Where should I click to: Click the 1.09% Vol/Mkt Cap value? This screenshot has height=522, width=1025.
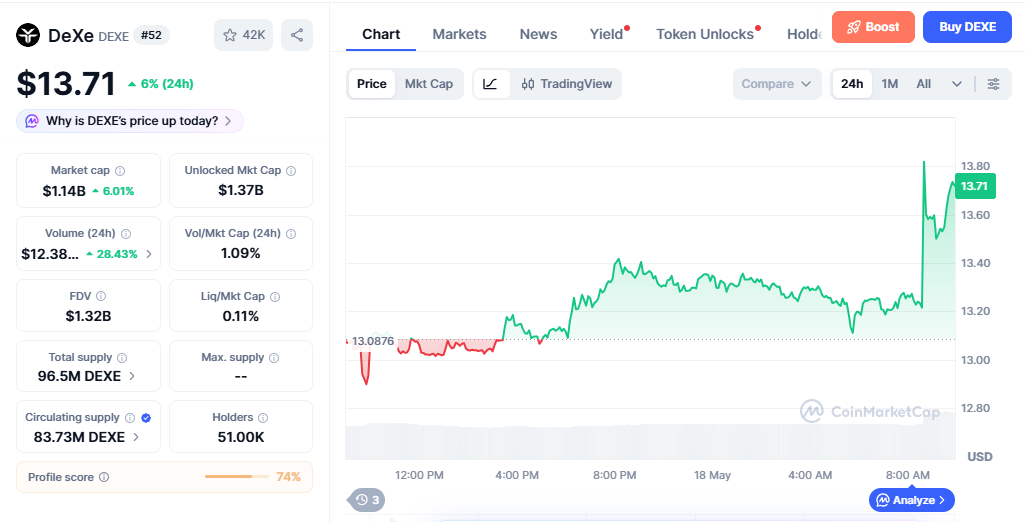pyautogui.click(x=241, y=253)
